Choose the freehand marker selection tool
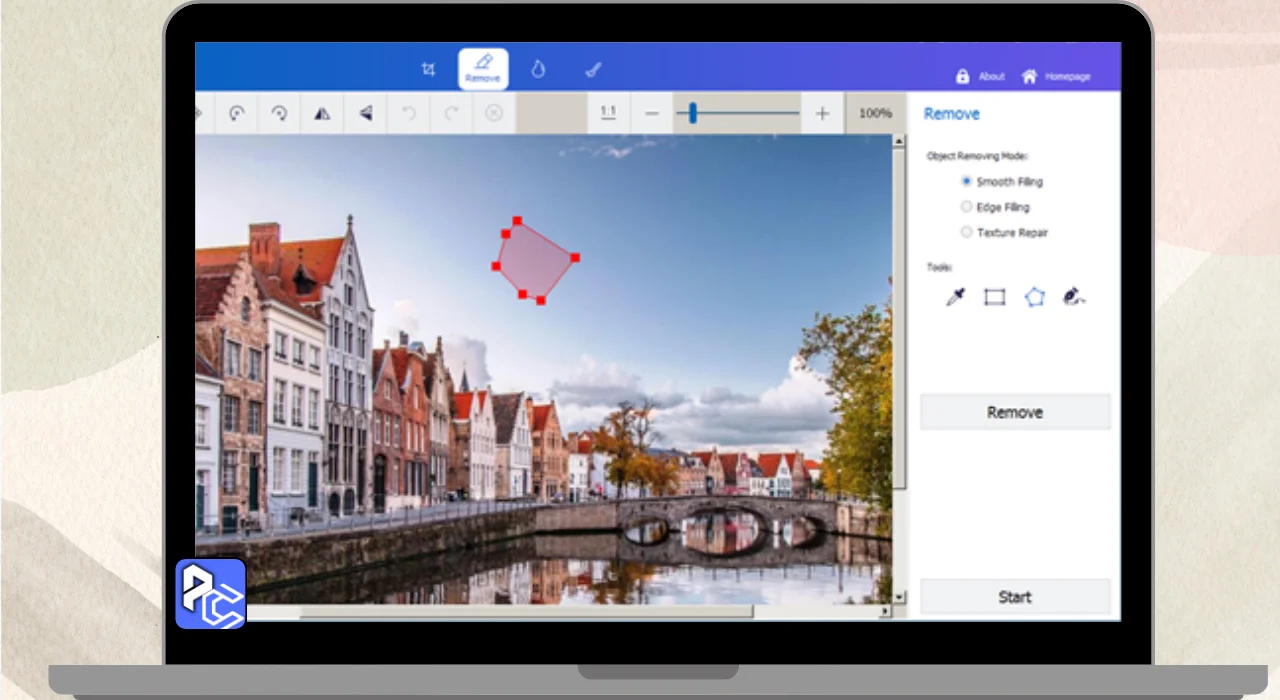 click(1074, 297)
